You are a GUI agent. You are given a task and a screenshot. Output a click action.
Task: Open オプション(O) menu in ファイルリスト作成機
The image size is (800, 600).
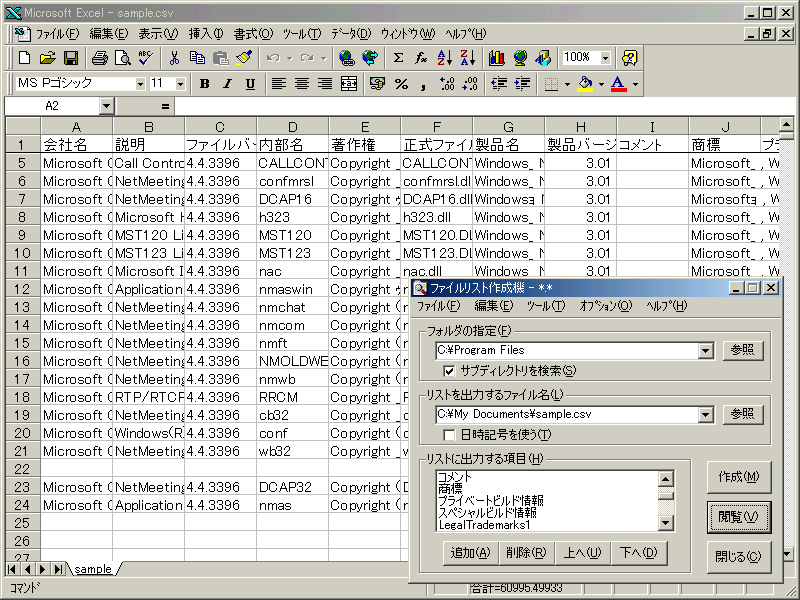[606, 306]
